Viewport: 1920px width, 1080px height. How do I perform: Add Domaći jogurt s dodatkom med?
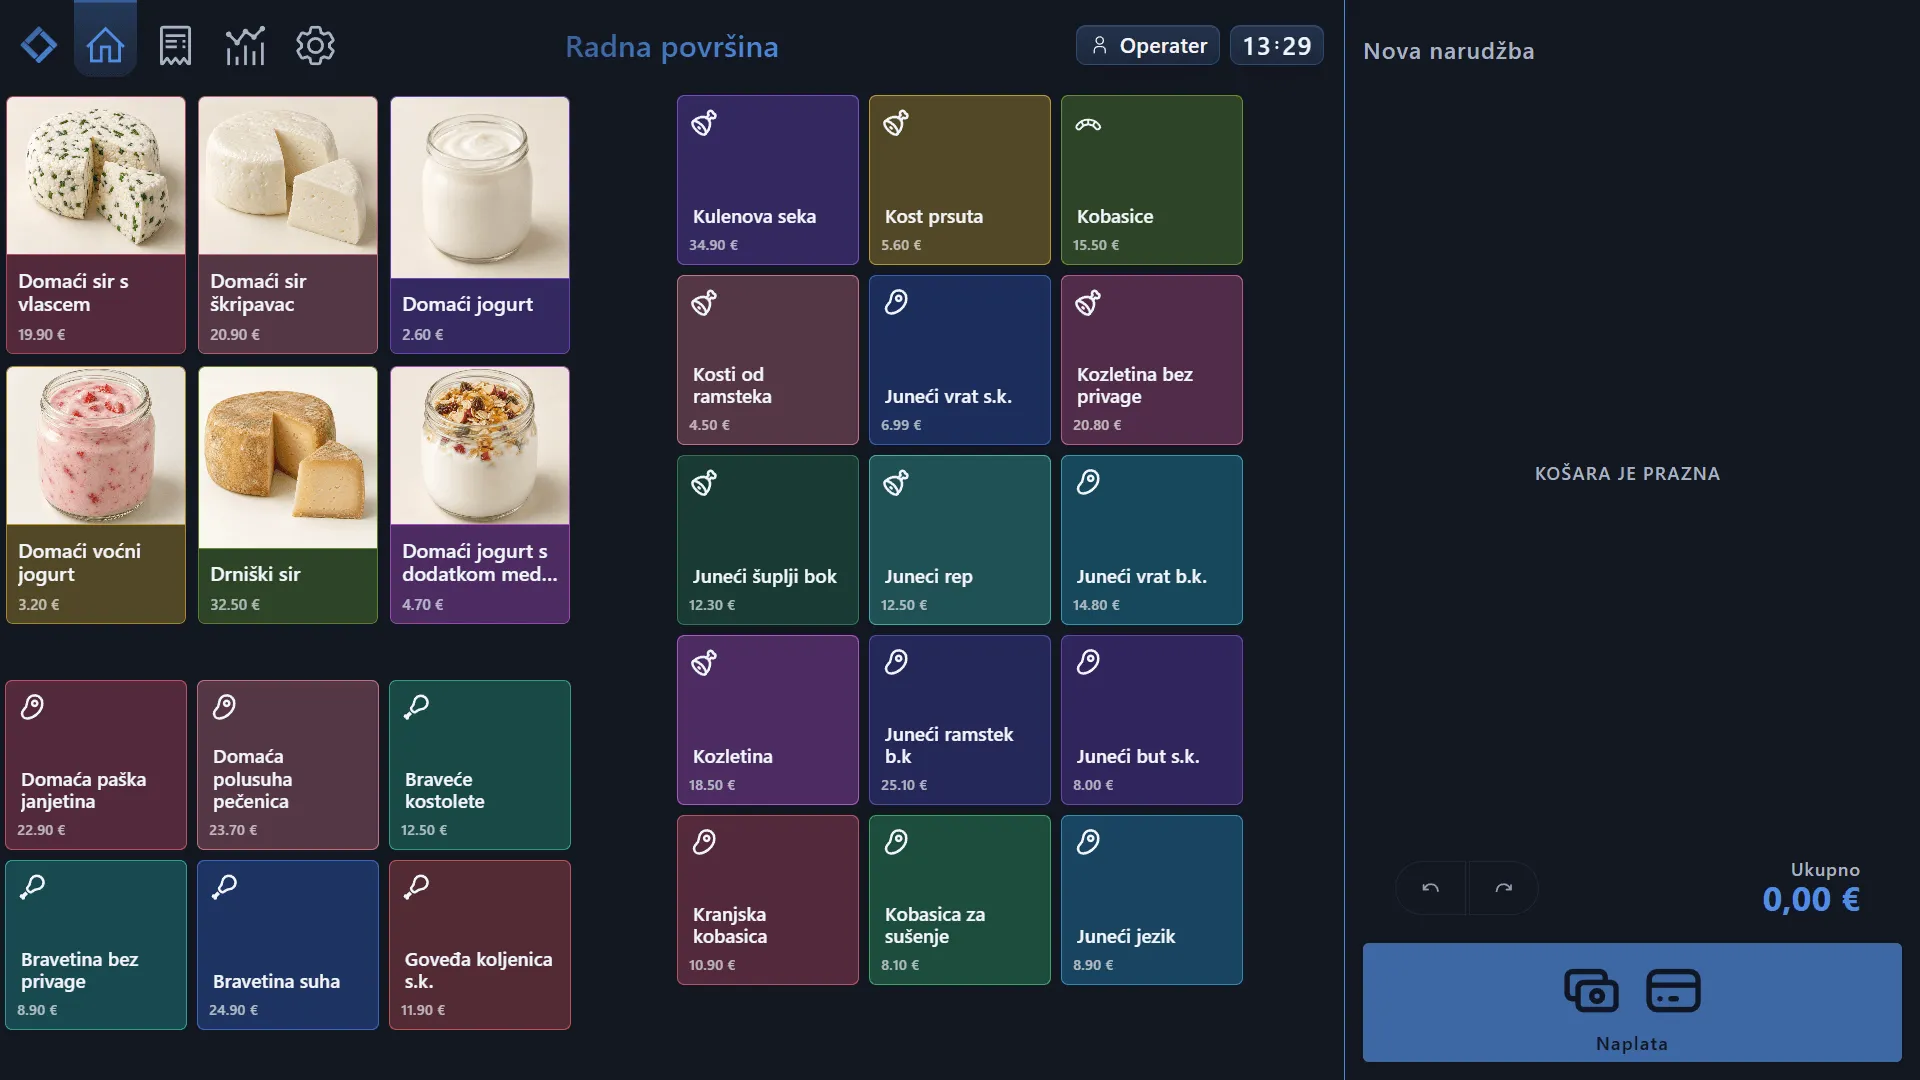(480, 495)
